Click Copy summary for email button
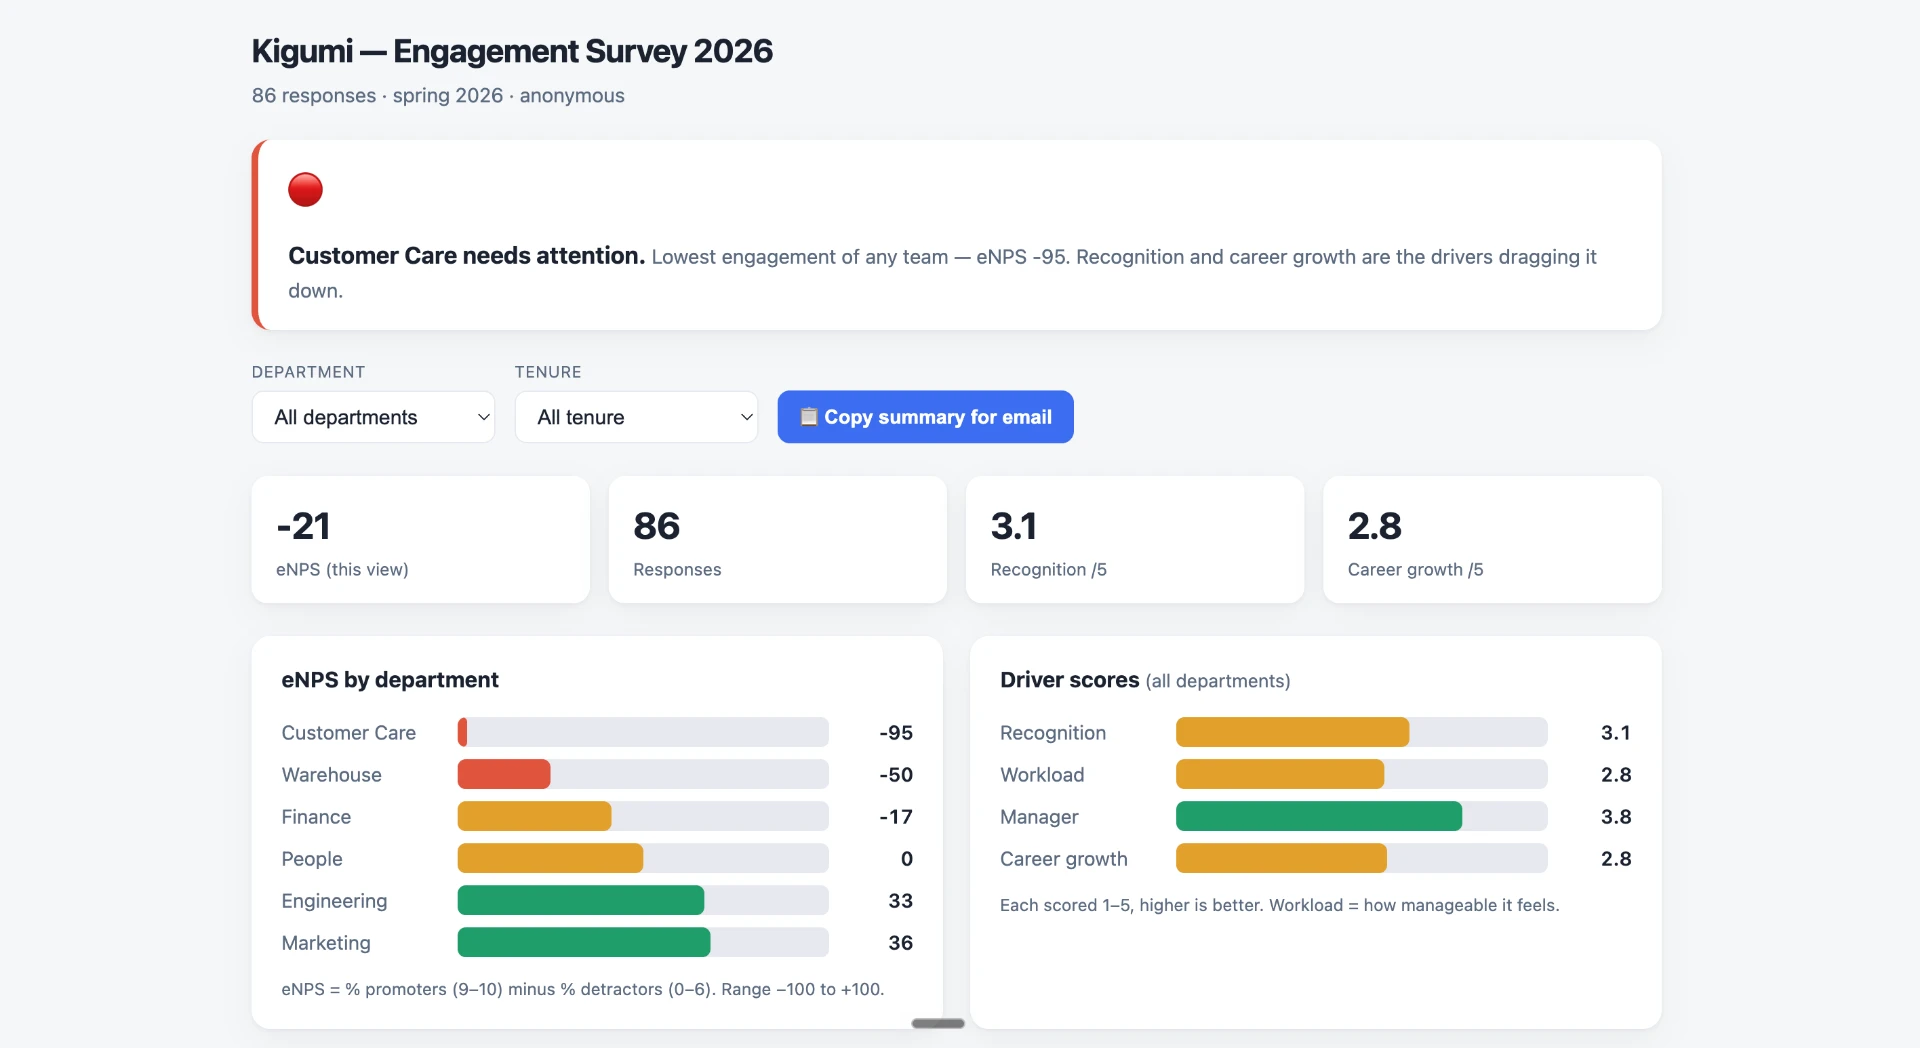 pos(925,417)
